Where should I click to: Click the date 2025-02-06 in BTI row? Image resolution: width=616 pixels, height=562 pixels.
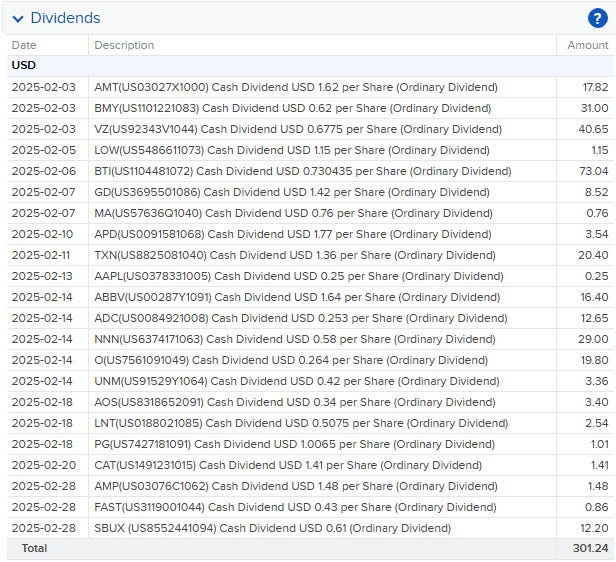[44, 171]
